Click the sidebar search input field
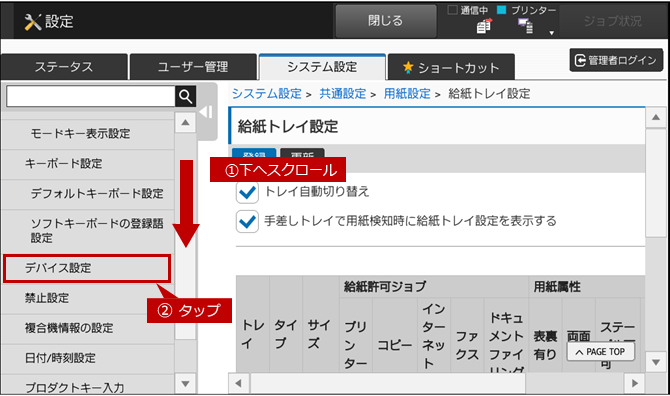The width and height of the screenshot is (670, 396). (x=91, y=97)
